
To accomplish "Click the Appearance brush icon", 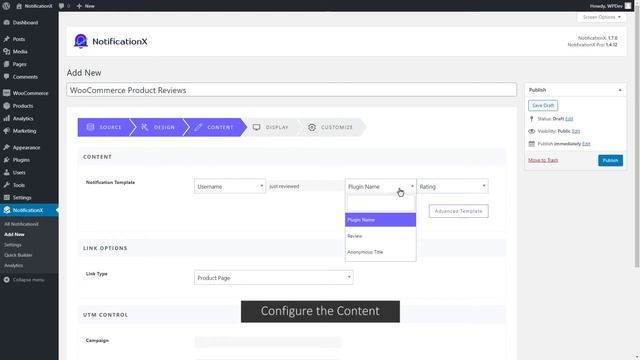I will coord(7,147).
